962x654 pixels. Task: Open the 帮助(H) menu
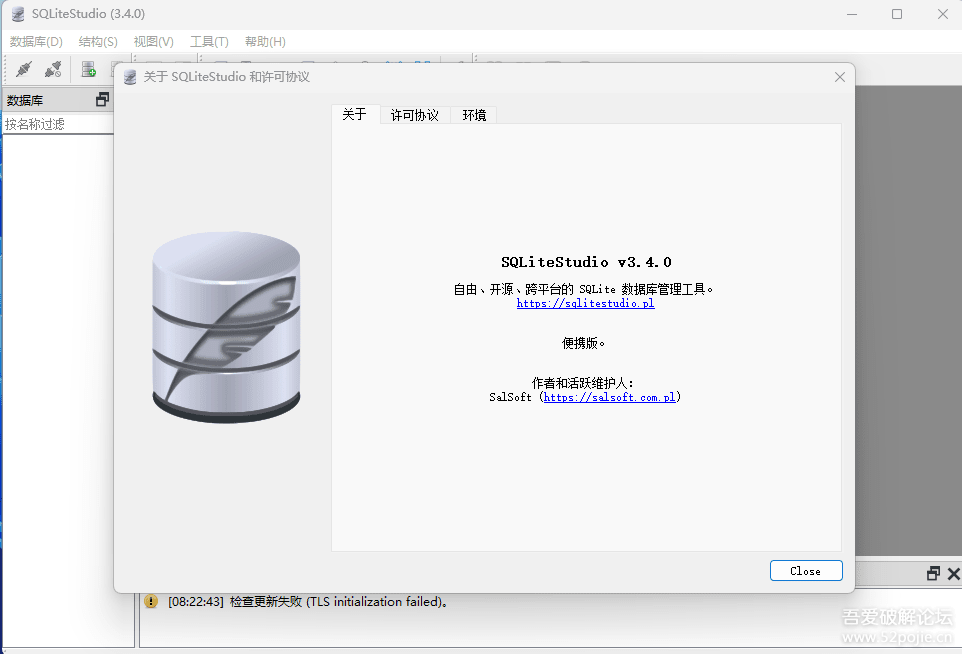click(265, 41)
